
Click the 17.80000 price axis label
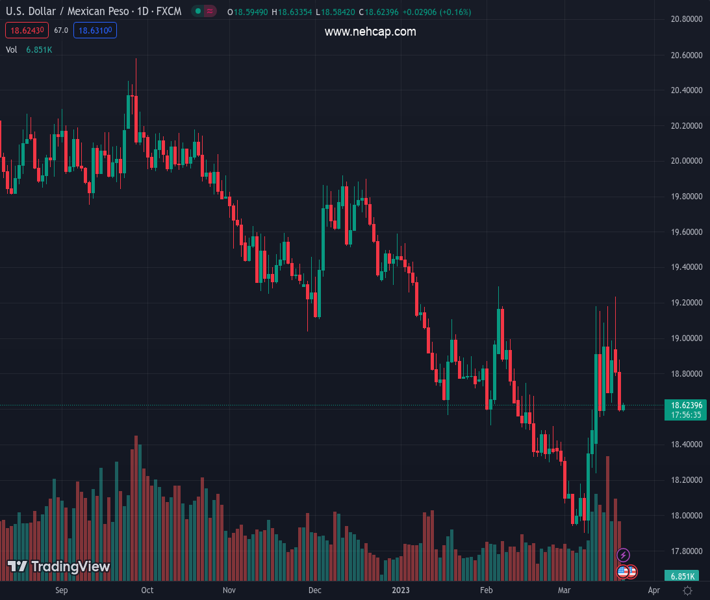[686, 551]
